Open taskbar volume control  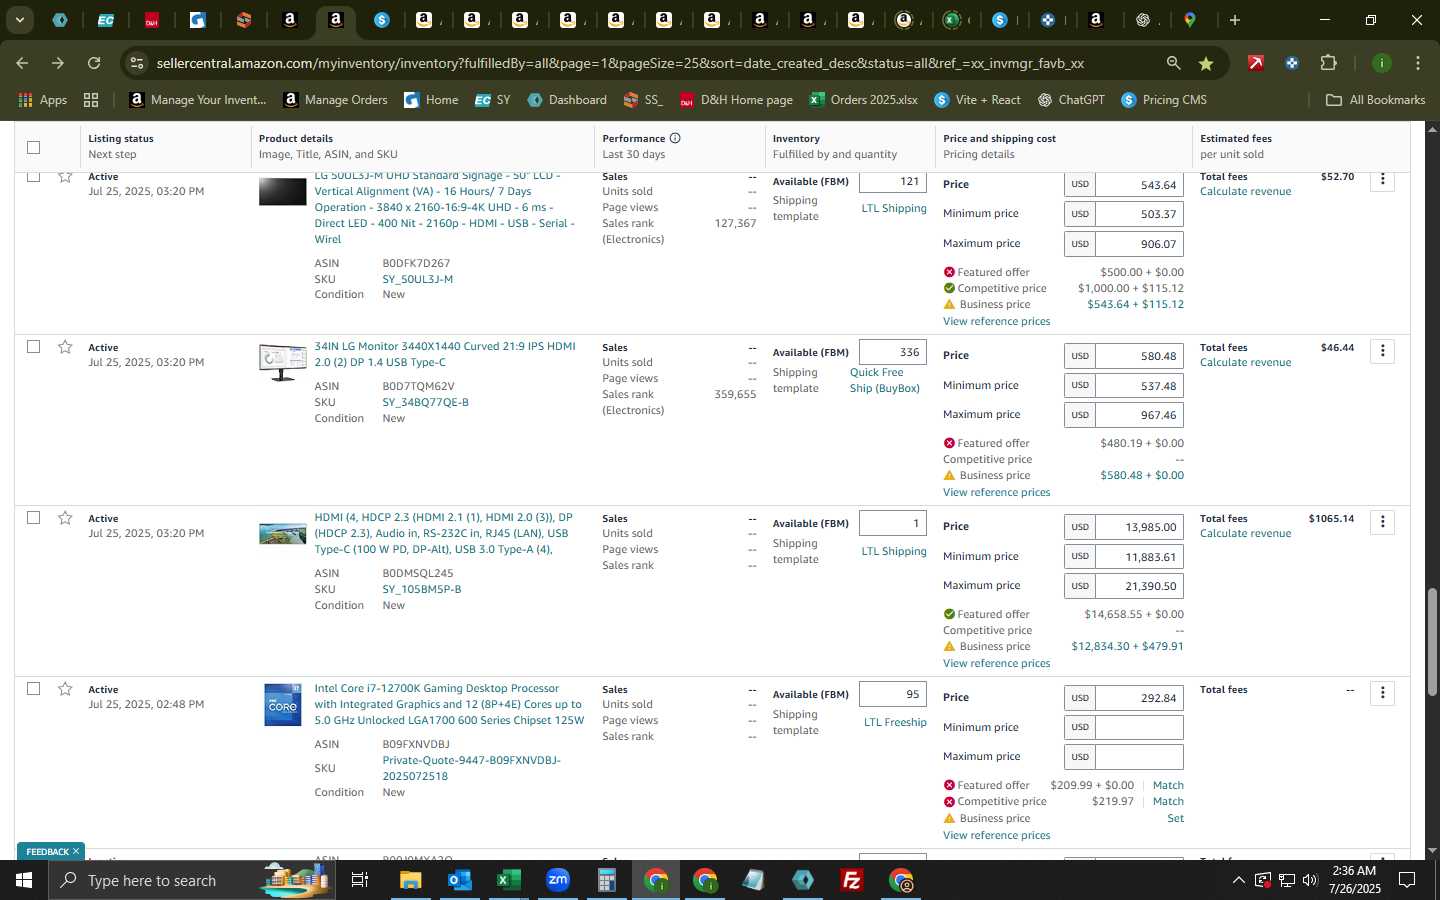1311,880
